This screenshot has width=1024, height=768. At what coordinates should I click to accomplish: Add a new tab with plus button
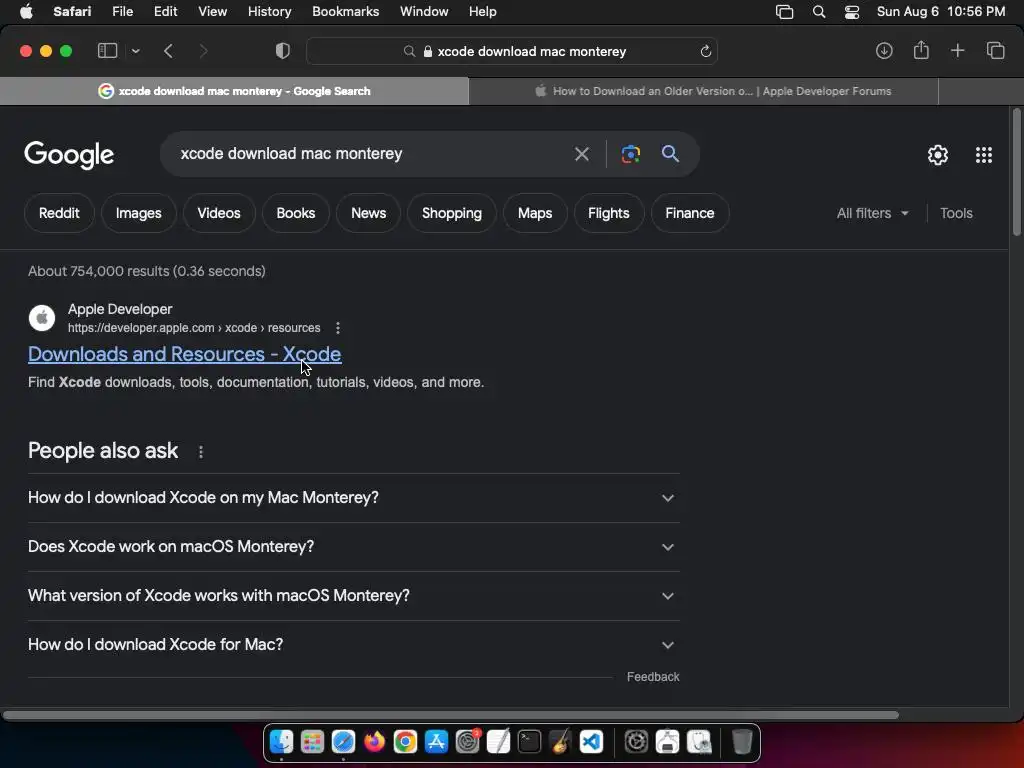tap(957, 50)
